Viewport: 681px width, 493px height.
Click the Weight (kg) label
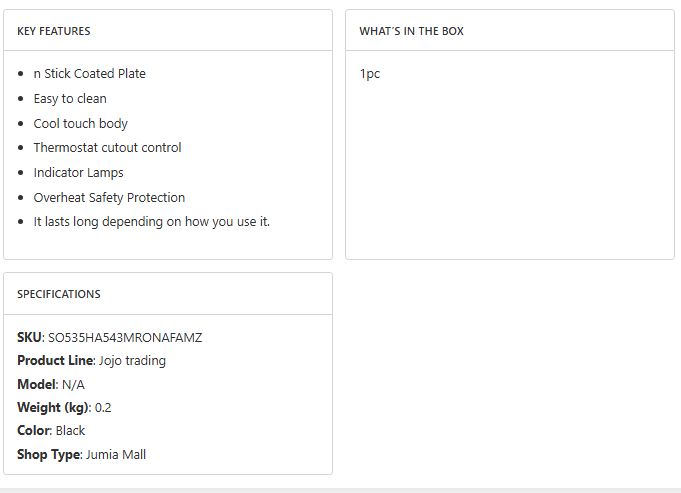click(x=54, y=407)
